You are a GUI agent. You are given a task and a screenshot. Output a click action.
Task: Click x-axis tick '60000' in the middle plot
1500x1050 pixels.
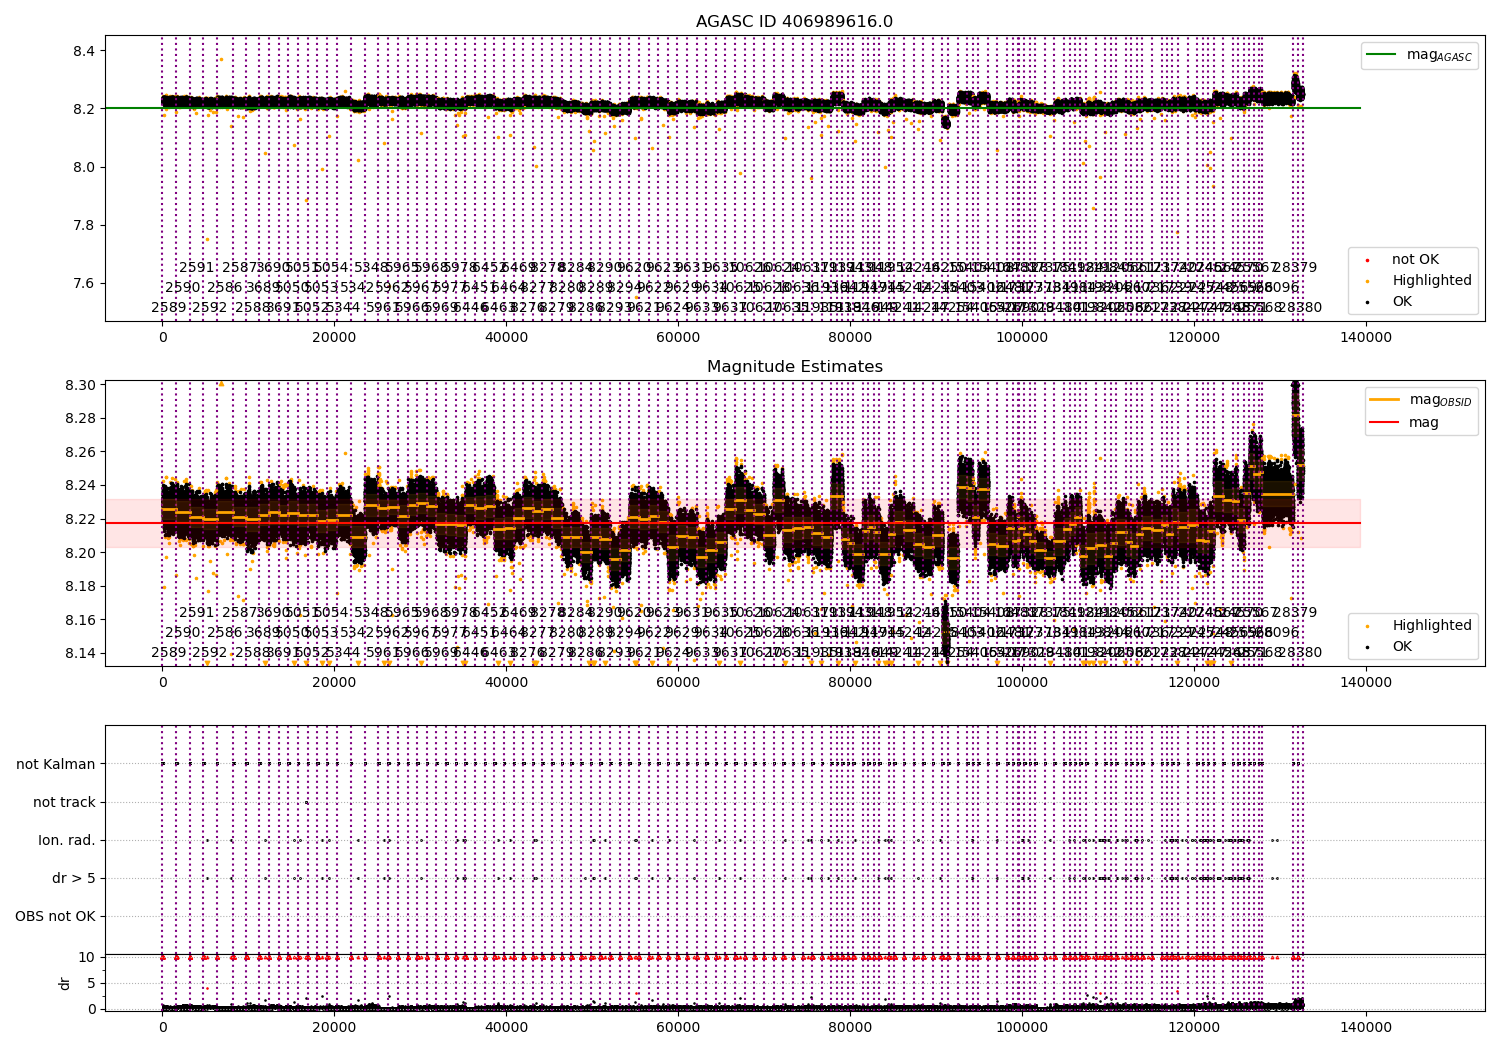click(678, 682)
